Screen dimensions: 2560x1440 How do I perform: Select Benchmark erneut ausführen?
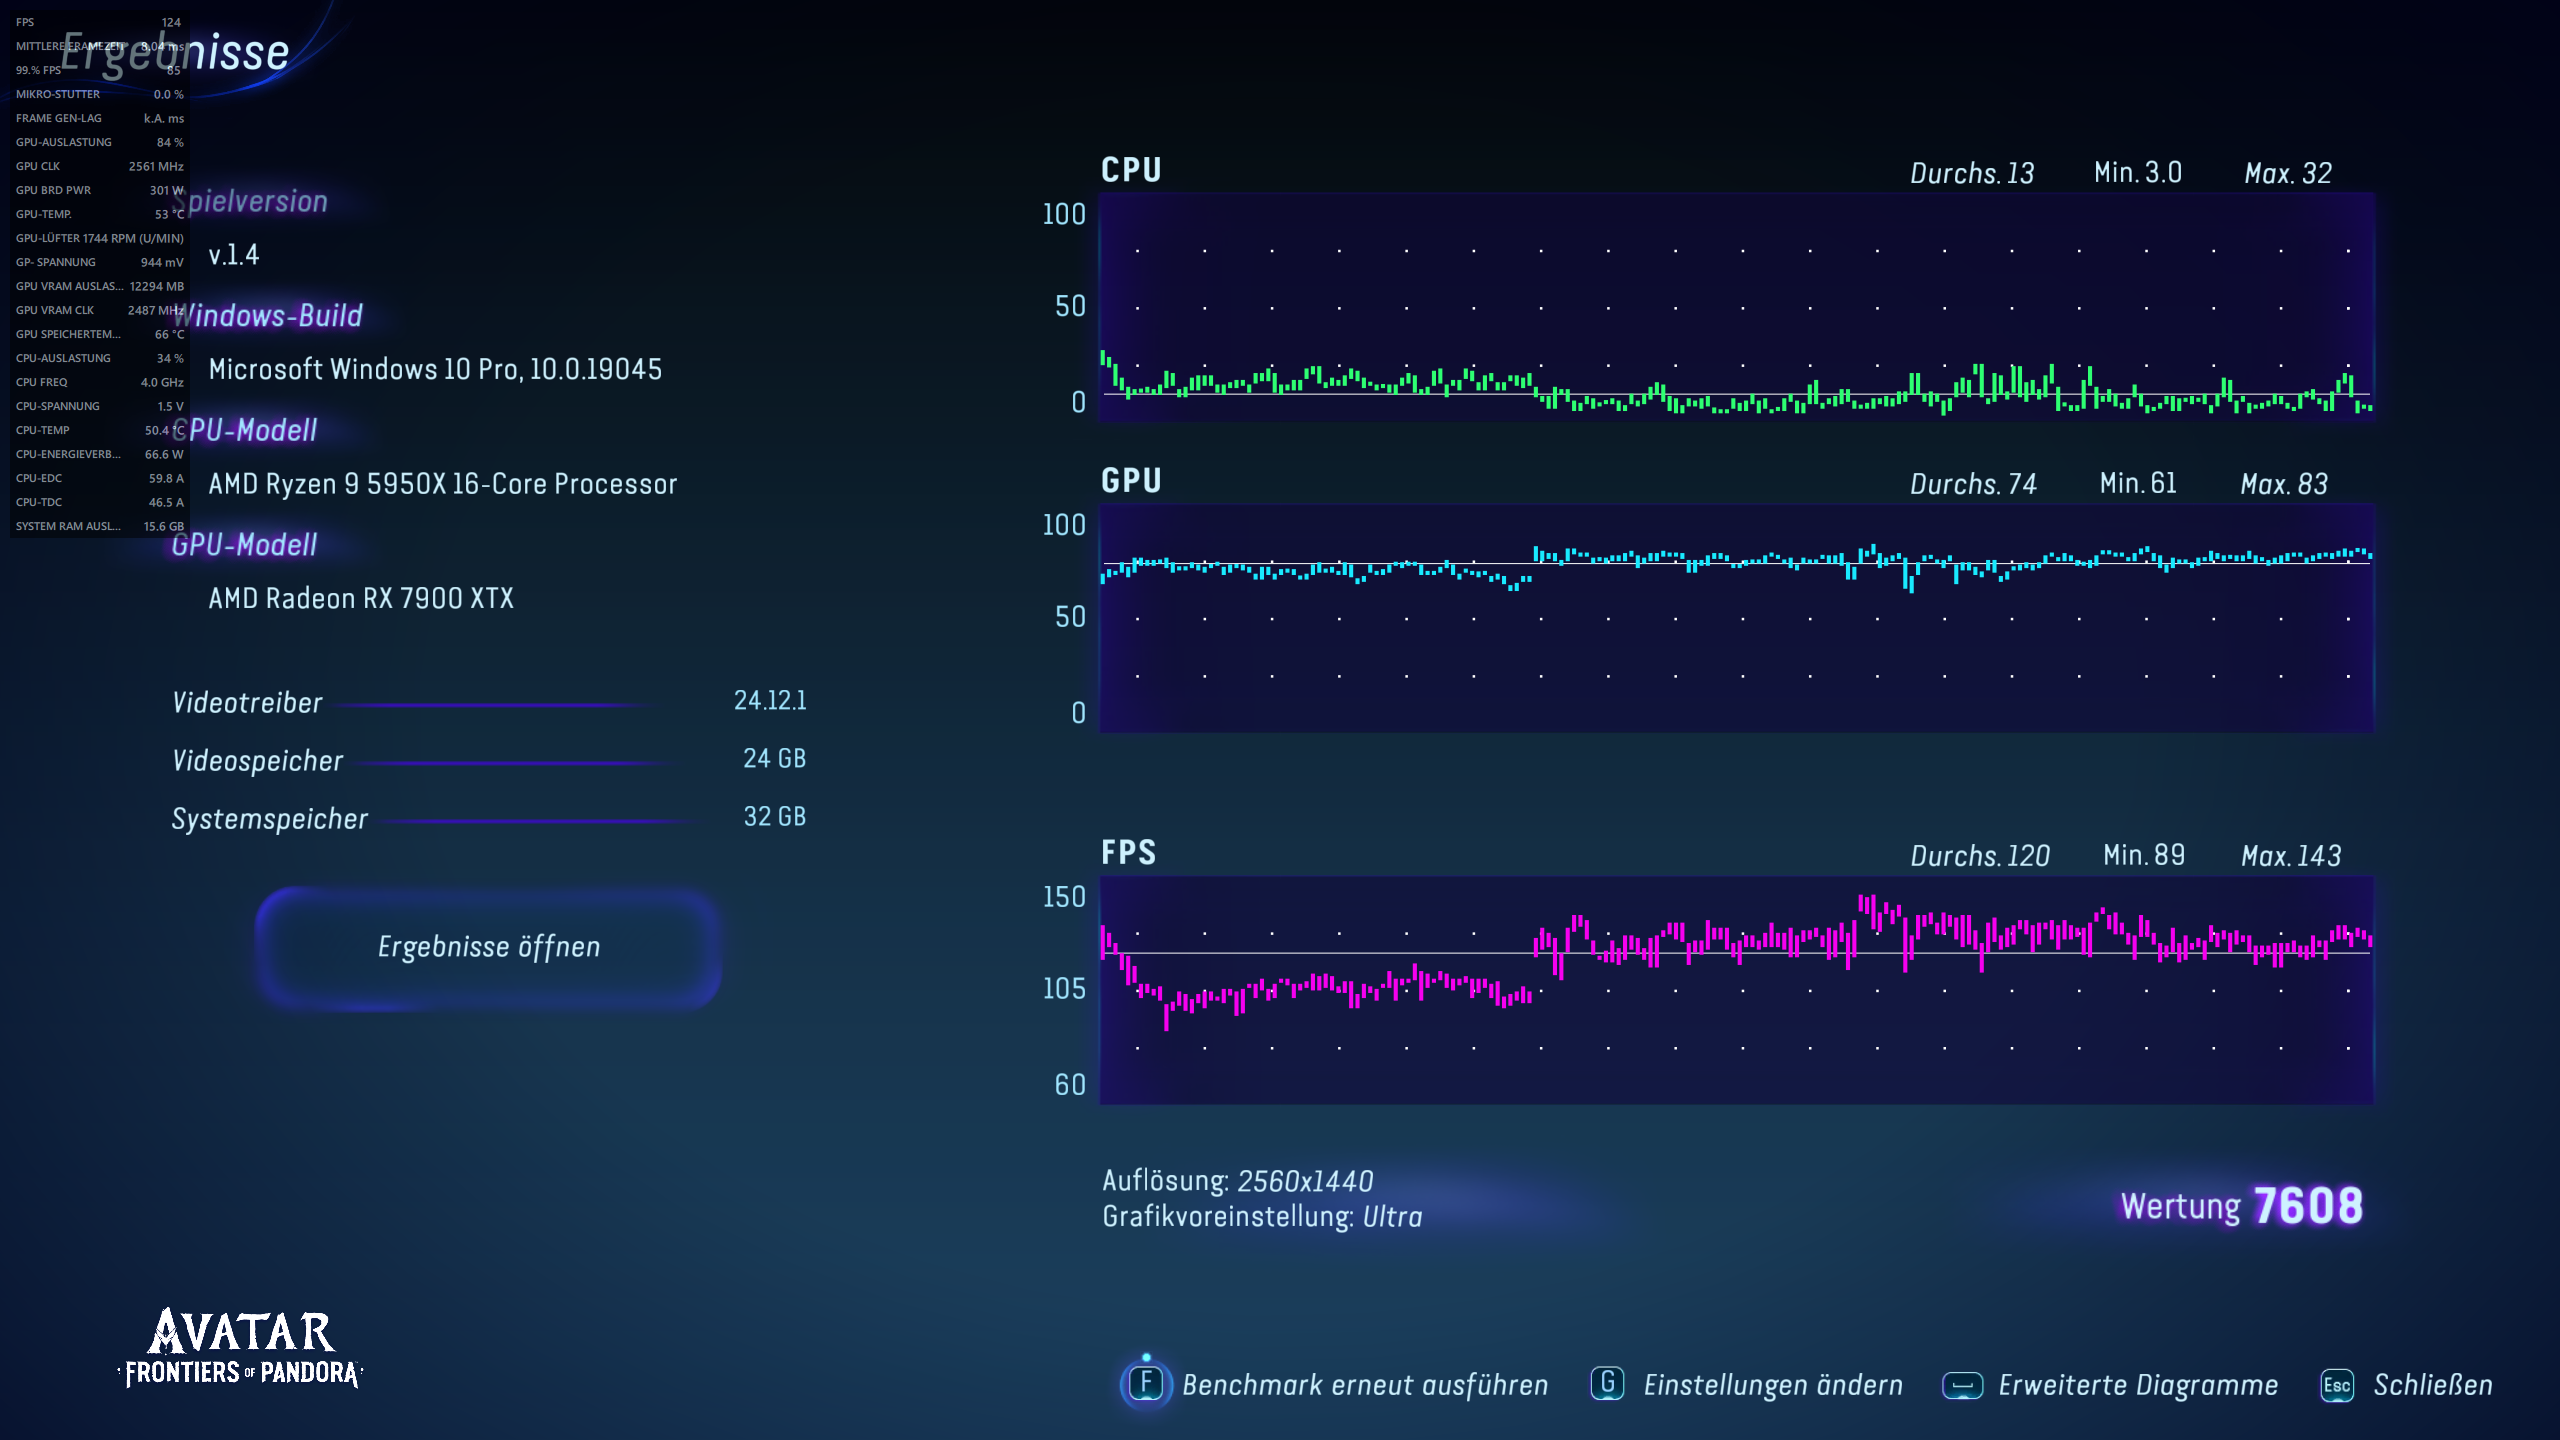[x=1364, y=1385]
